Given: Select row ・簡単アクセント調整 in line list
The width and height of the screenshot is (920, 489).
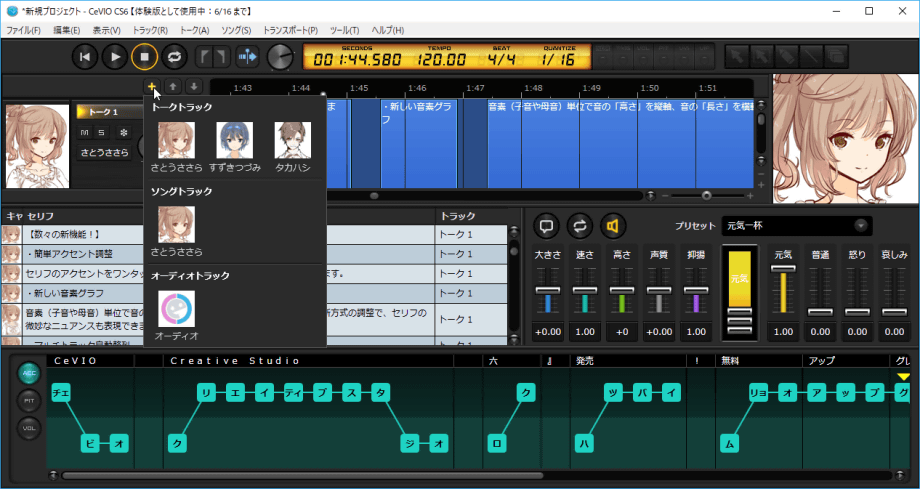Looking at the screenshot, I should tap(253, 254).
